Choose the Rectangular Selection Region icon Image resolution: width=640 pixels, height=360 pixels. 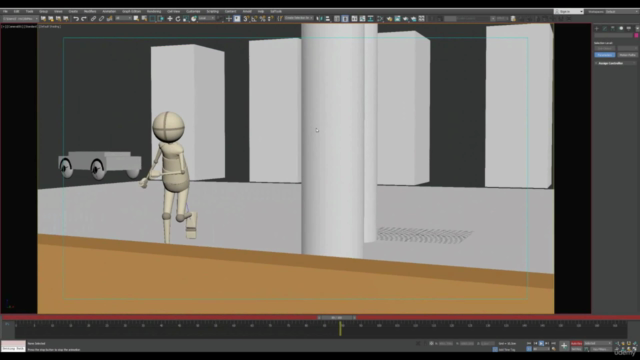(x=152, y=19)
